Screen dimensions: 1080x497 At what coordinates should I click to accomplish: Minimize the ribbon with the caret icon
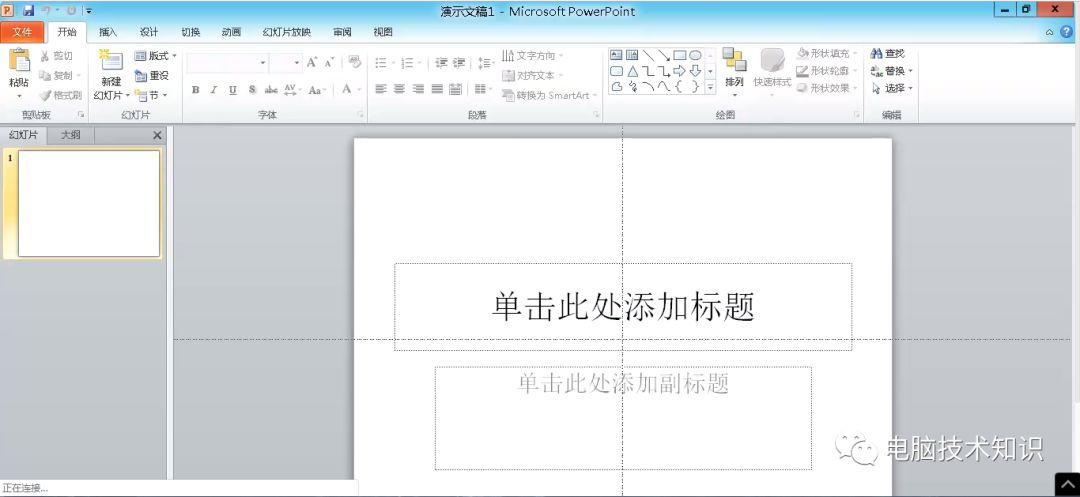[x=1049, y=32]
